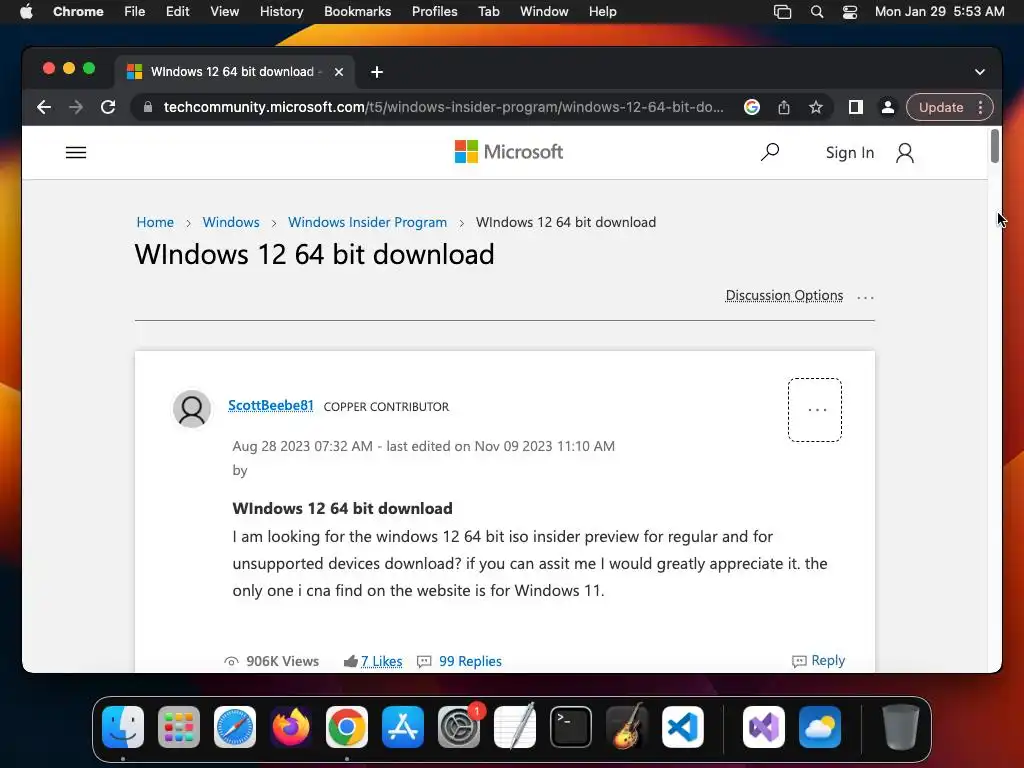Viewport: 1024px width, 768px height.
Task: Open the Chrome File menu
Action: pyautogui.click(x=135, y=12)
